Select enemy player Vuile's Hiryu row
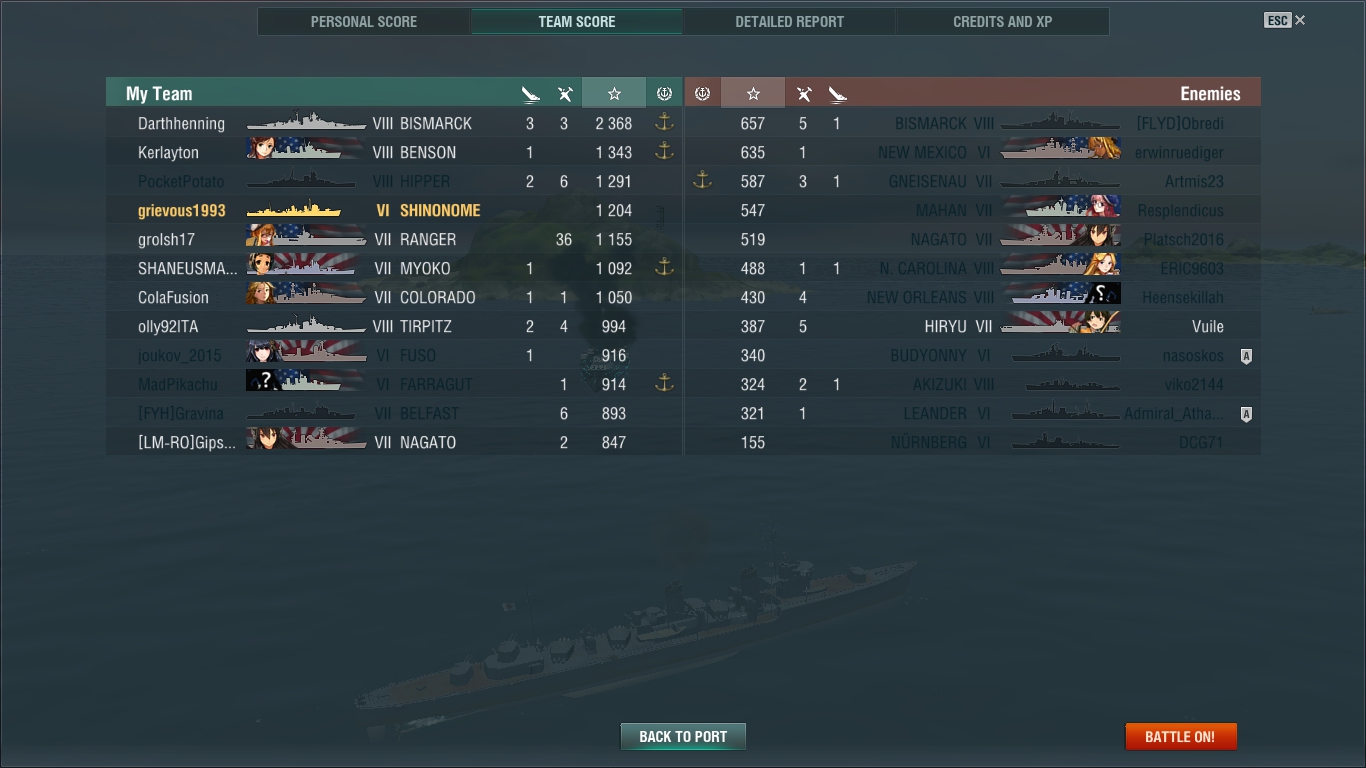1366x768 pixels. [972, 326]
